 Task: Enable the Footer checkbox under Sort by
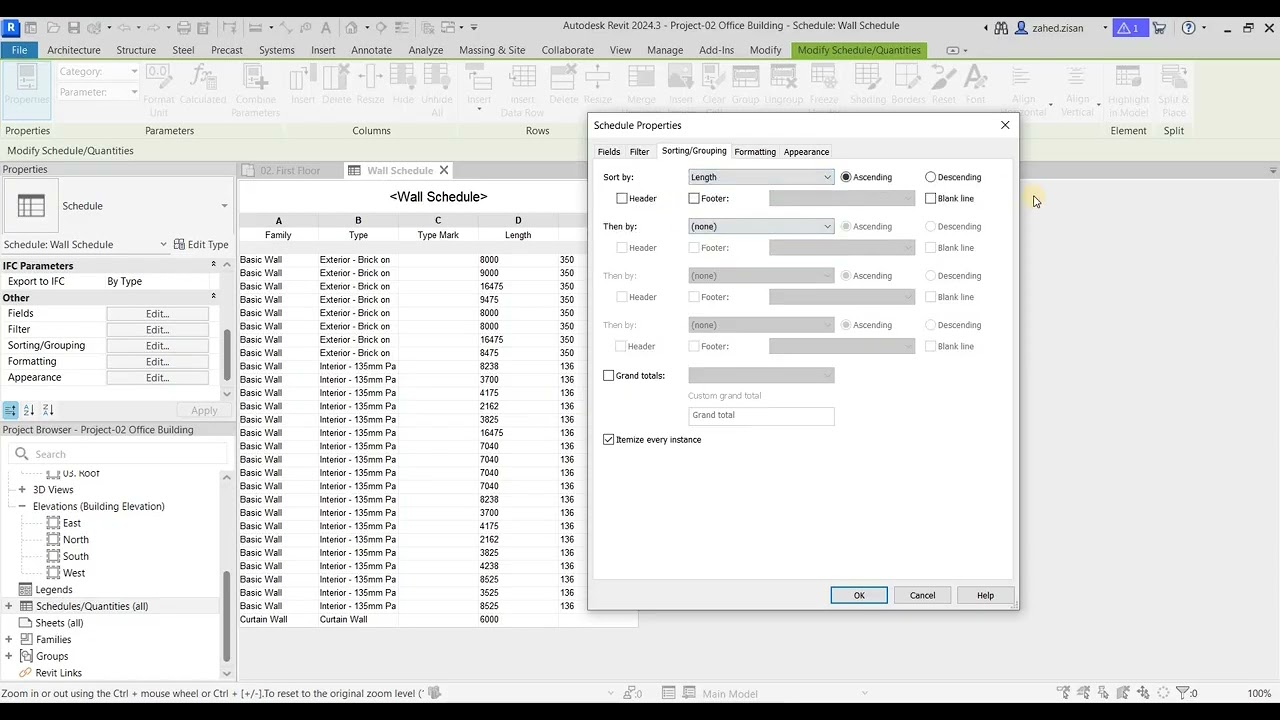point(694,198)
